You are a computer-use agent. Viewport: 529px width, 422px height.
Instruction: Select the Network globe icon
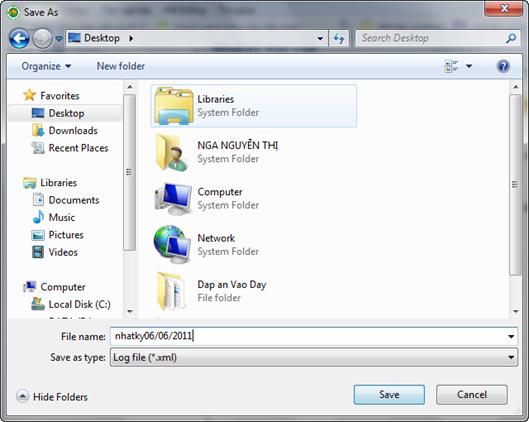coord(172,245)
